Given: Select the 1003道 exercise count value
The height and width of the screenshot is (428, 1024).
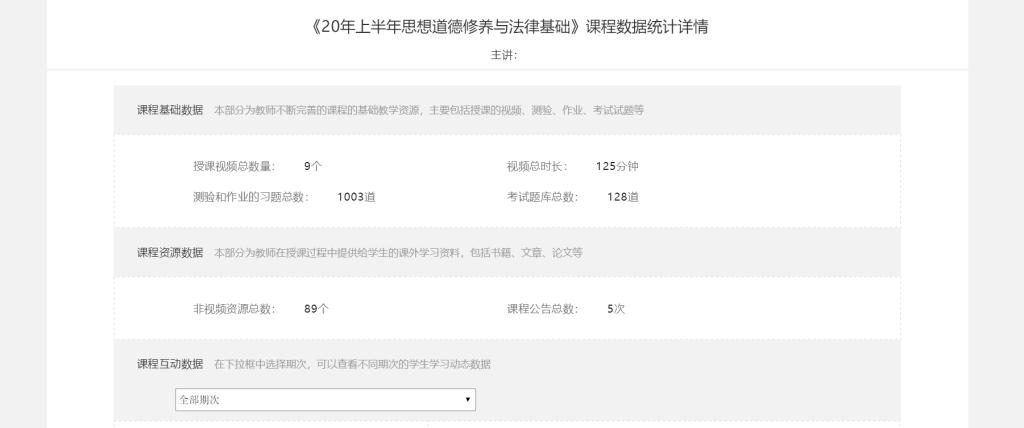Looking at the screenshot, I should (356, 197).
